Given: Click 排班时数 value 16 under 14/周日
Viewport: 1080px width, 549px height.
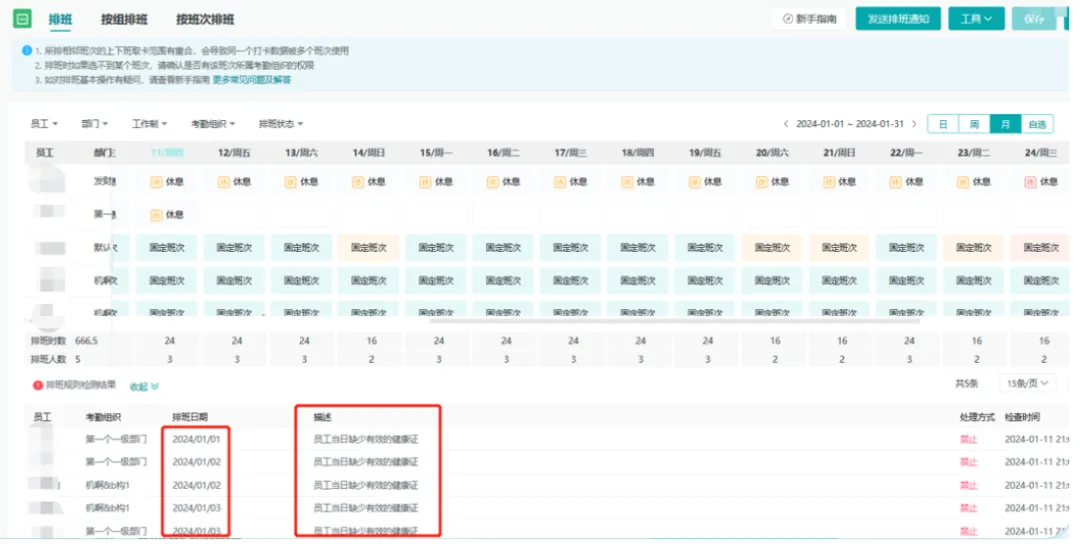Looking at the screenshot, I should (x=372, y=341).
